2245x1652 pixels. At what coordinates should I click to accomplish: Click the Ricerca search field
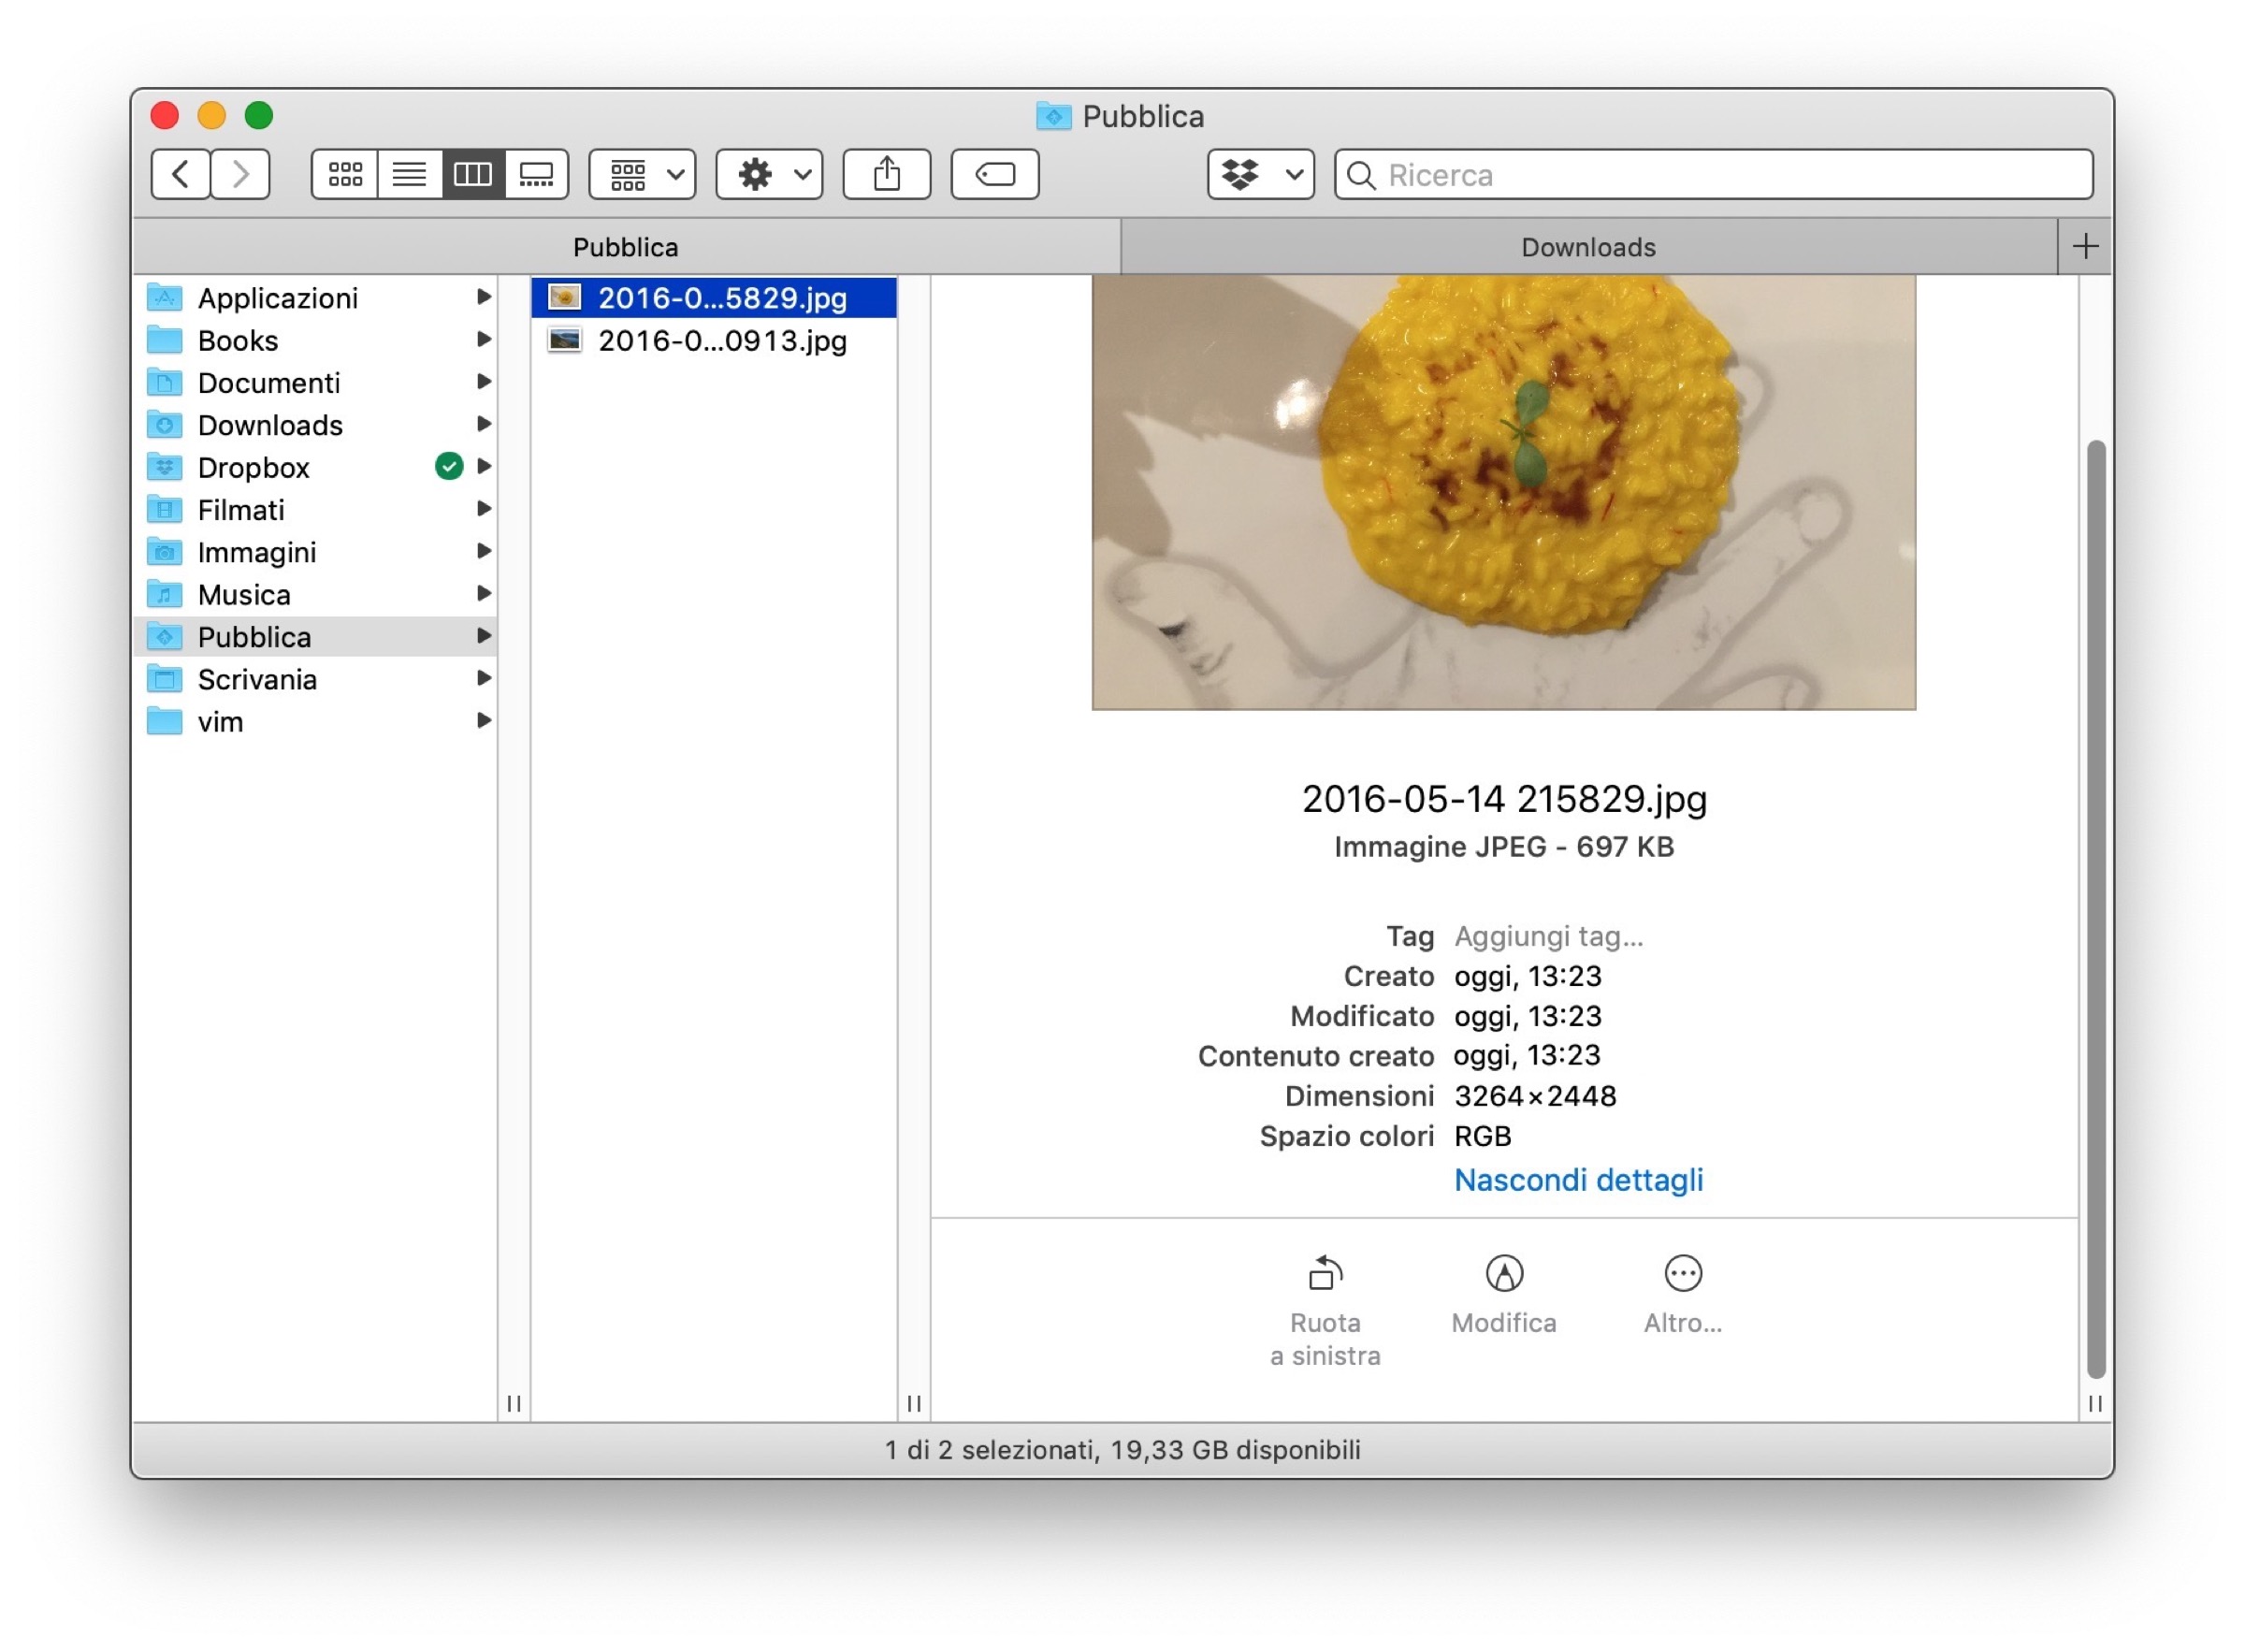pos(1730,175)
